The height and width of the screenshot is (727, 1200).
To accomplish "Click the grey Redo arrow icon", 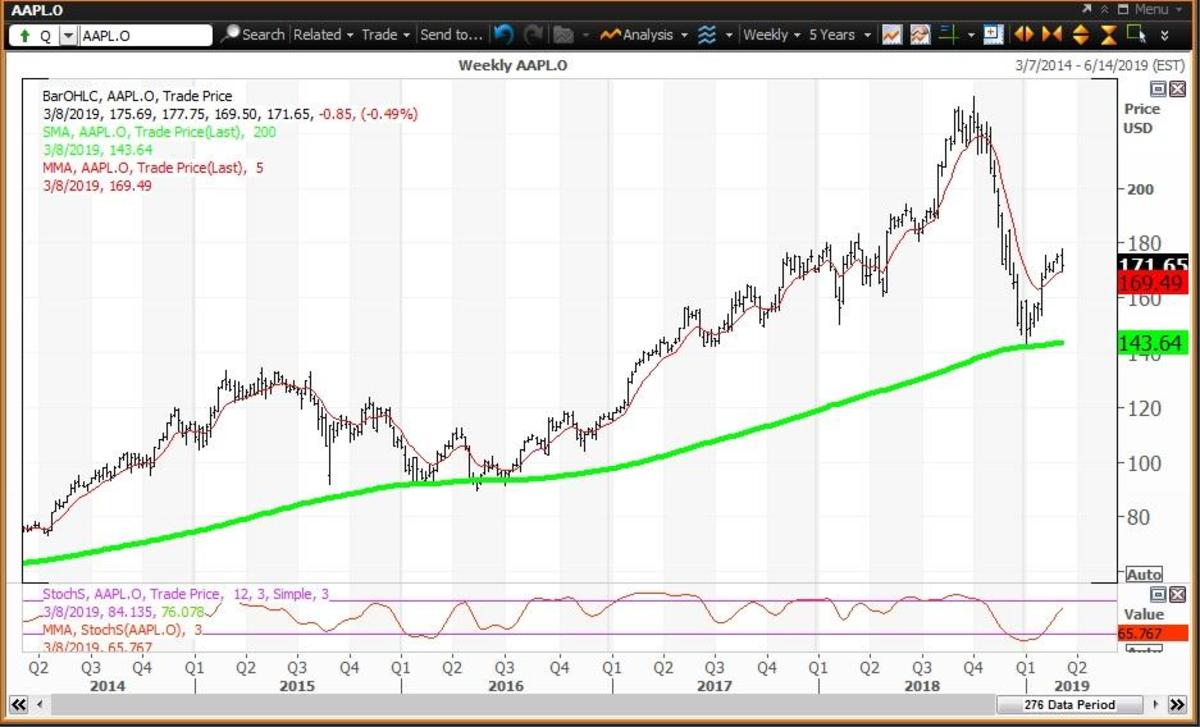I will click(x=533, y=35).
